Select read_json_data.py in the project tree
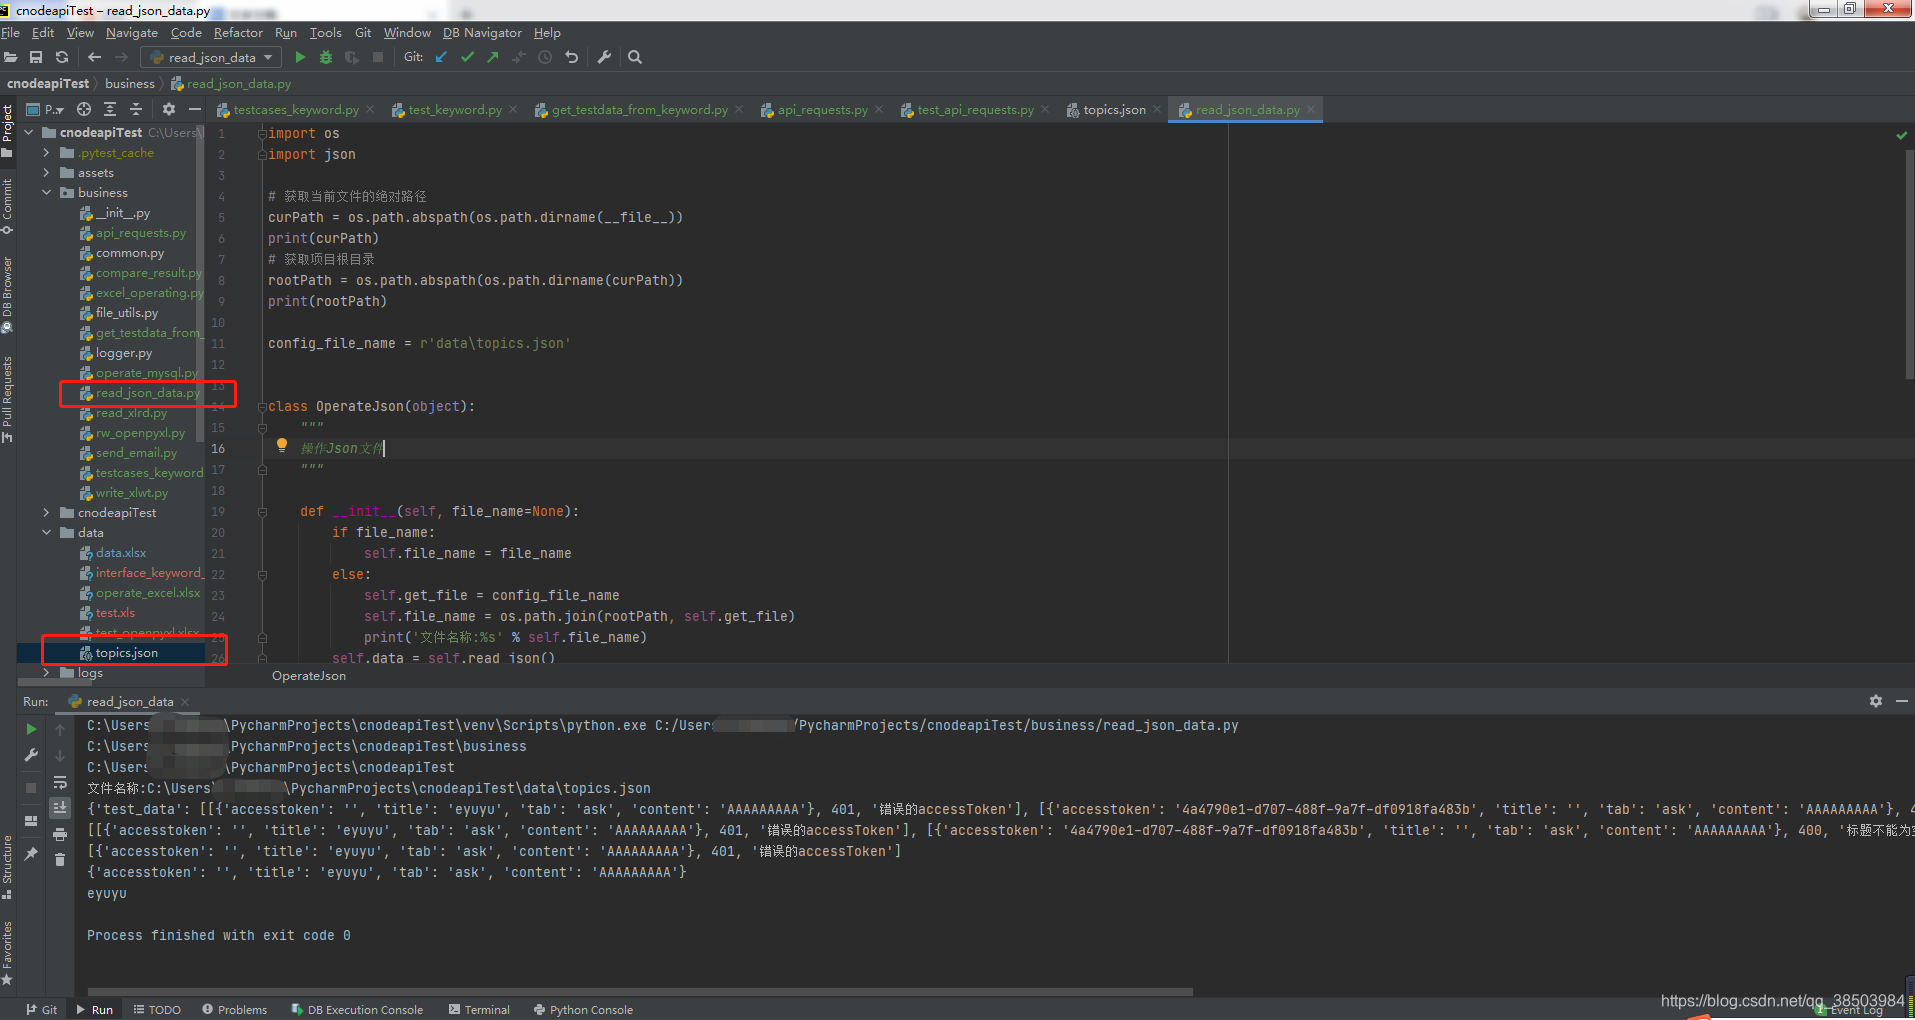 coord(148,393)
